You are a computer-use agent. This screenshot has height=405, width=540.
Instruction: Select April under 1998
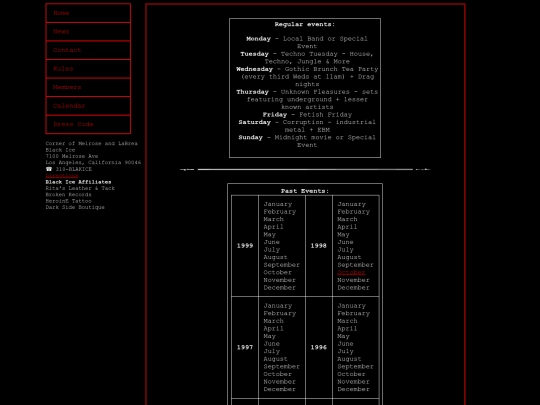pos(347,227)
